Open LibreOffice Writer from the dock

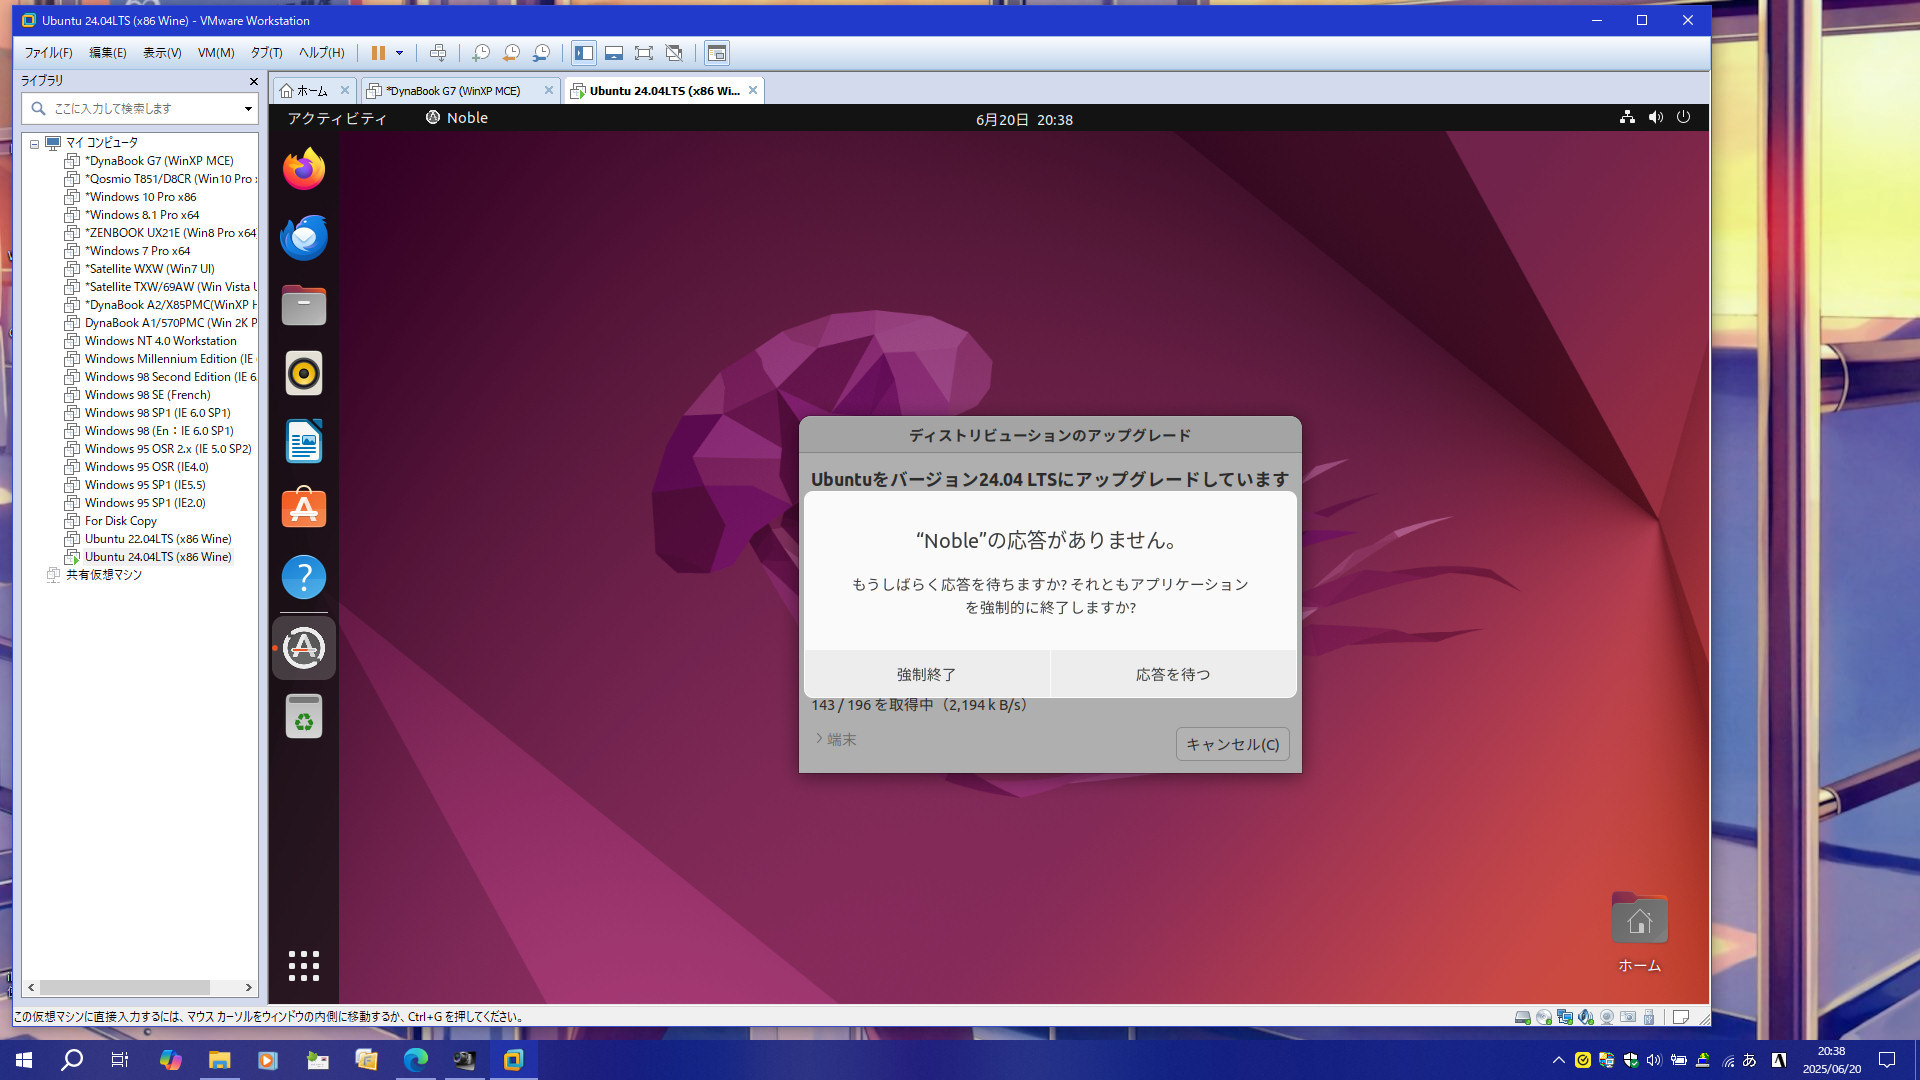(x=304, y=441)
